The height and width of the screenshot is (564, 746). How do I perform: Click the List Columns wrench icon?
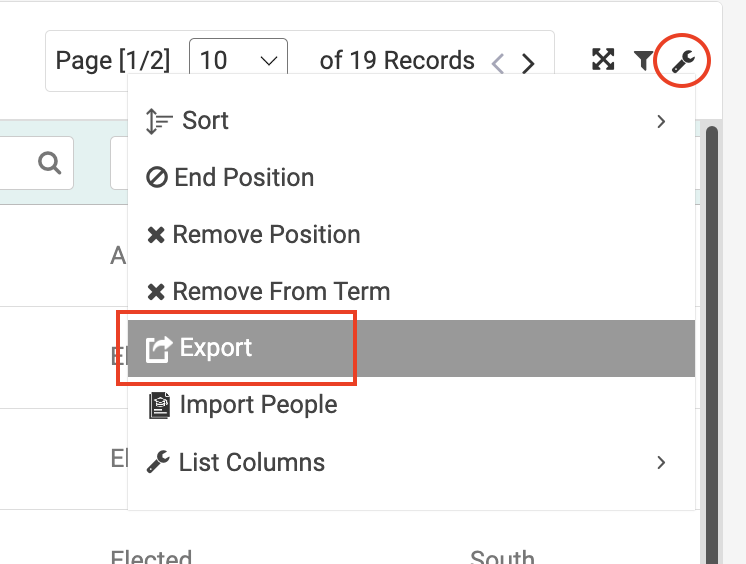click(158, 462)
